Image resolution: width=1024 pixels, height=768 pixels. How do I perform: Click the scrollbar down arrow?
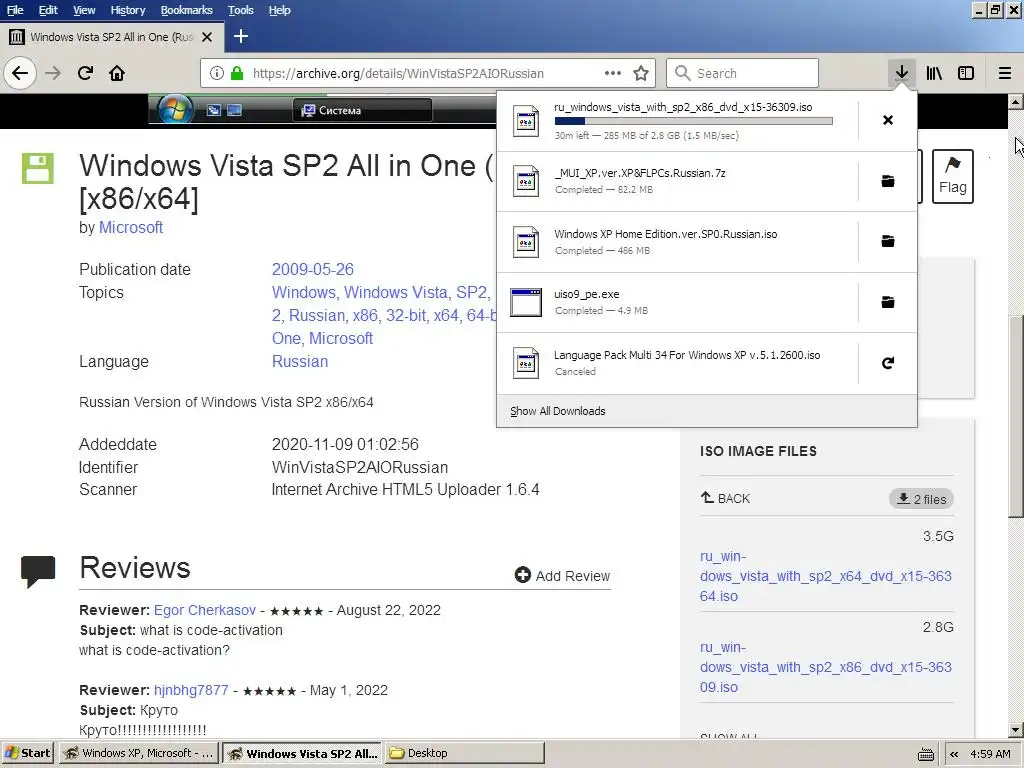click(x=1016, y=730)
